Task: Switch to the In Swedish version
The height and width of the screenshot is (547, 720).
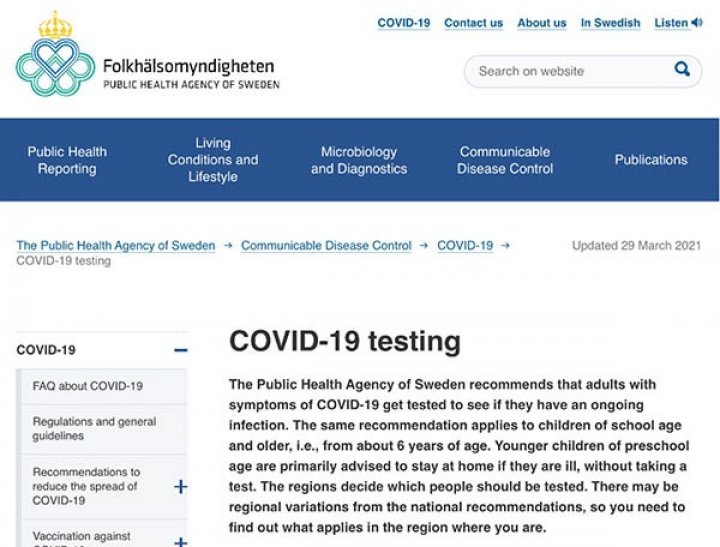Action: coord(610,23)
